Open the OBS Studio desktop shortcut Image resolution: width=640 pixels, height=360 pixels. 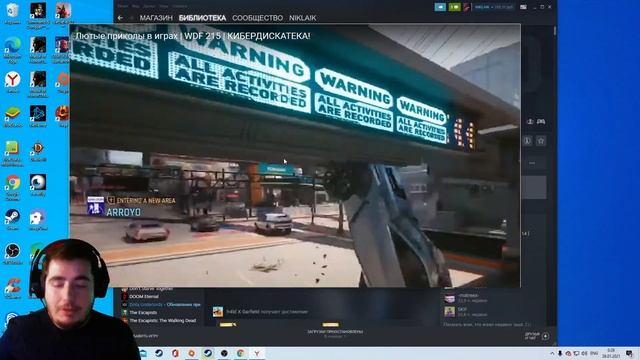[12, 253]
